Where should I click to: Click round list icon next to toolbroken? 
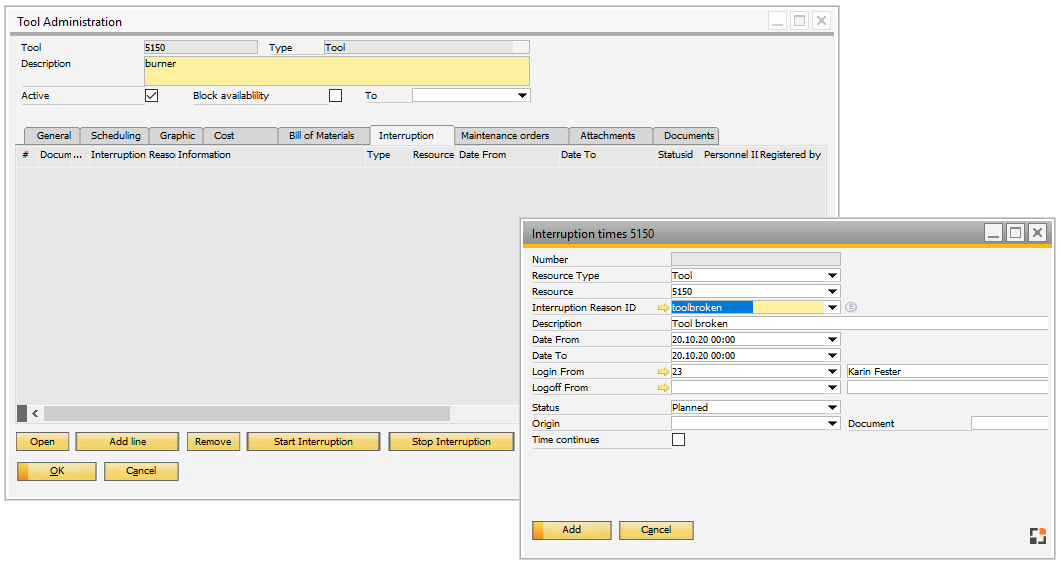[x=851, y=308]
